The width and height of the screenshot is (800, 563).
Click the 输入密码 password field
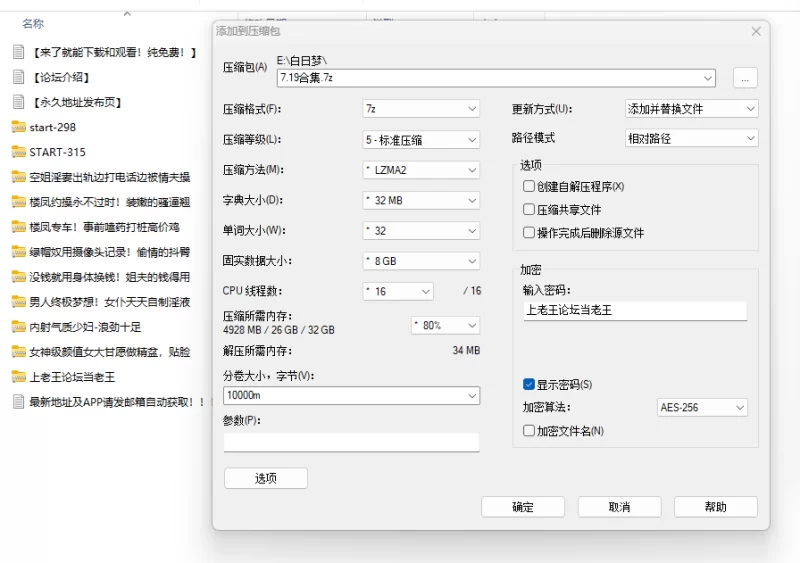(x=635, y=310)
